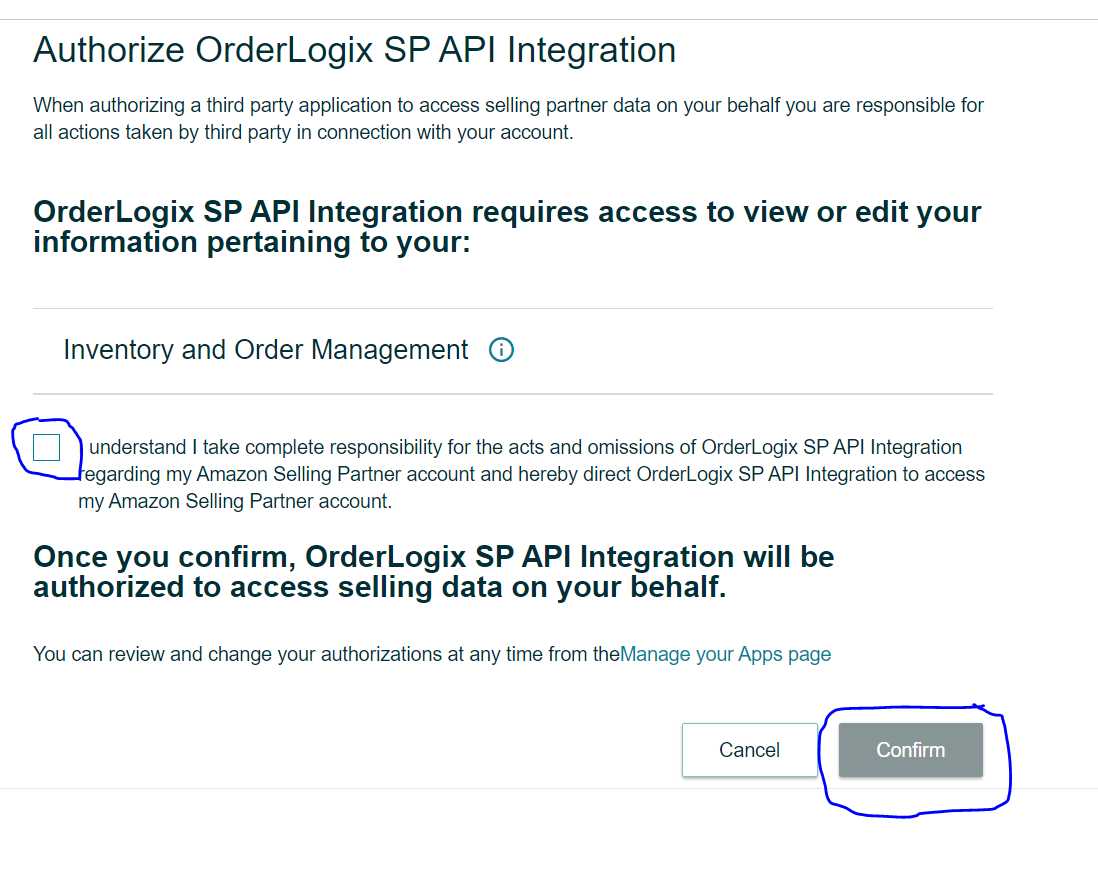Click the Confirm button
The width and height of the screenshot is (1098, 873).
(910, 750)
